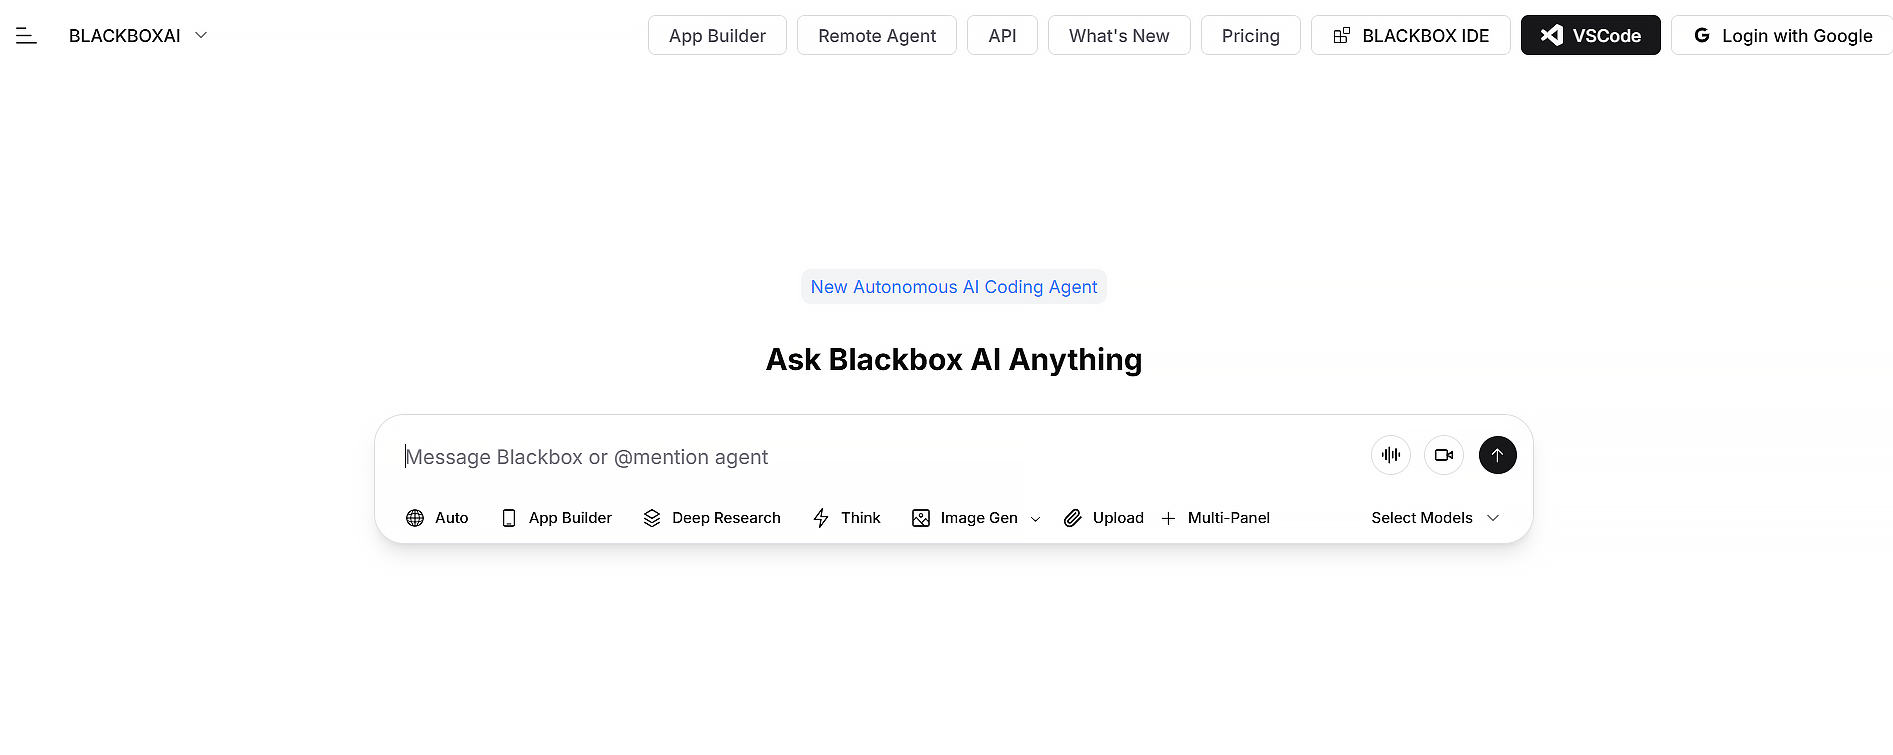Open Remote Agent page
Screen dimensions: 1893x755
pos(877,35)
